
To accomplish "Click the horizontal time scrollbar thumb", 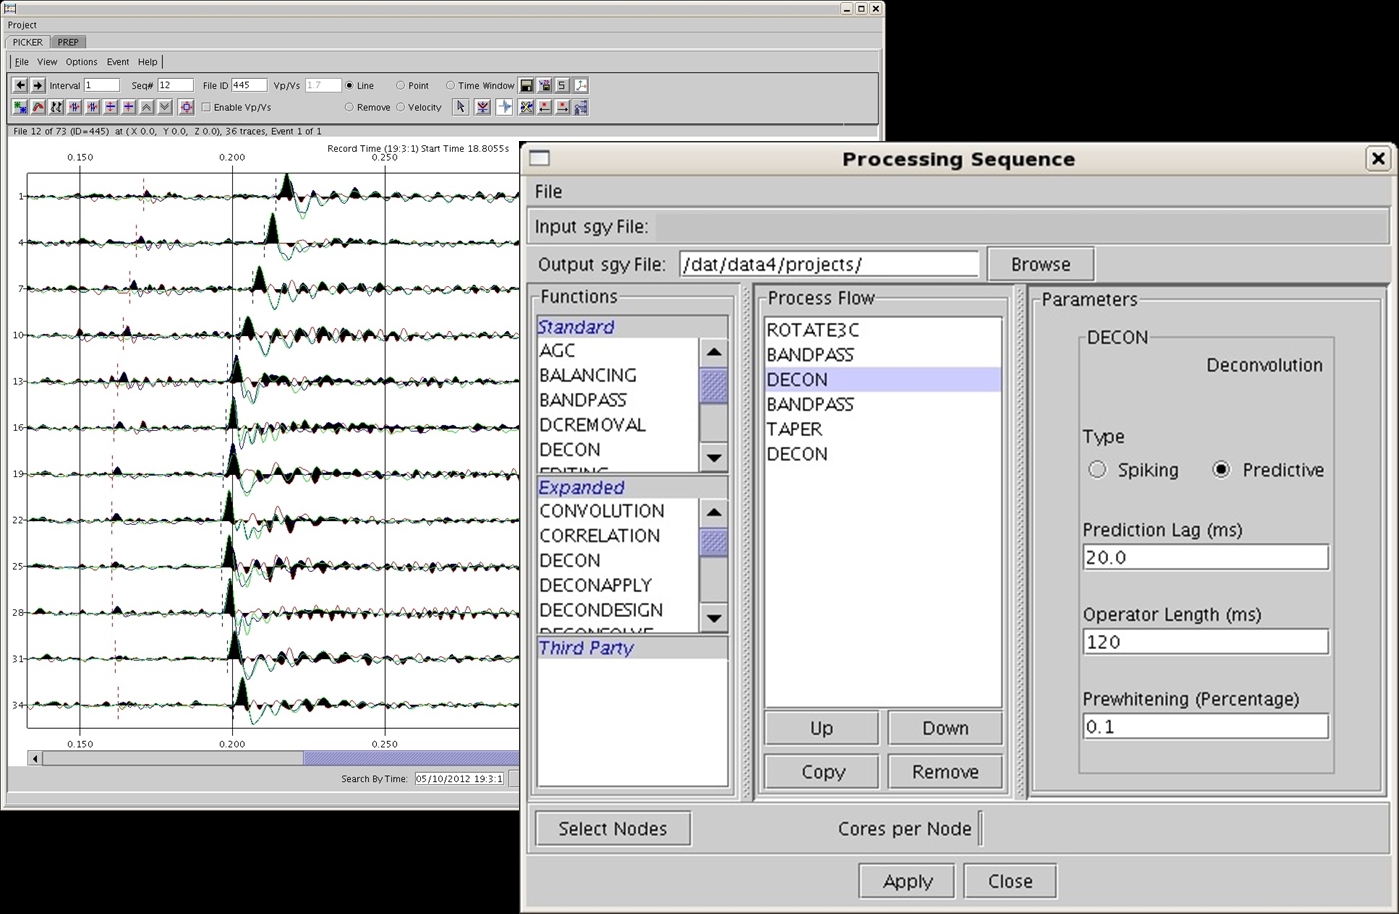I will click(410, 759).
